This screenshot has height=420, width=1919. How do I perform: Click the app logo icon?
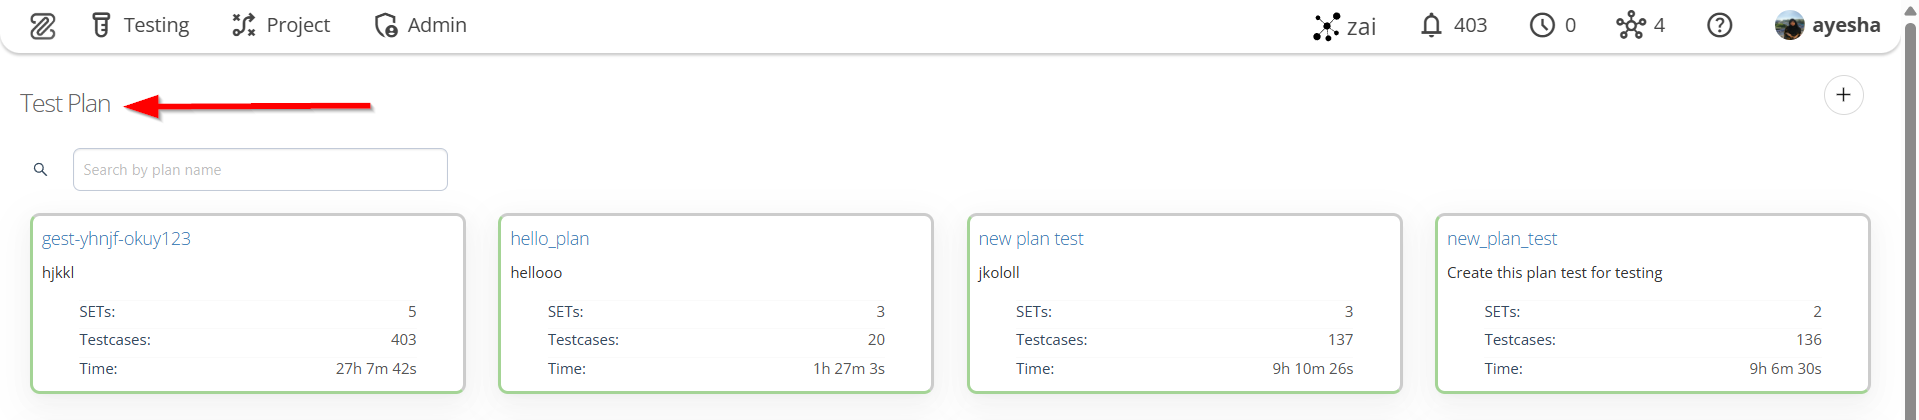click(43, 26)
